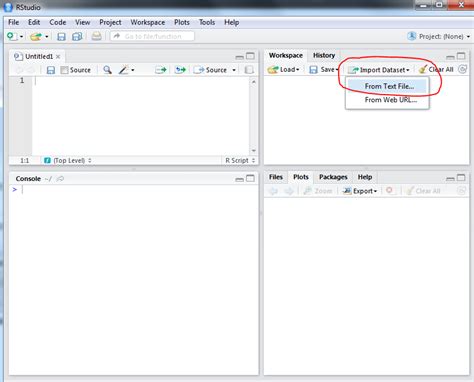Open the View menu
This screenshot has height=382, width=474.
83,22
